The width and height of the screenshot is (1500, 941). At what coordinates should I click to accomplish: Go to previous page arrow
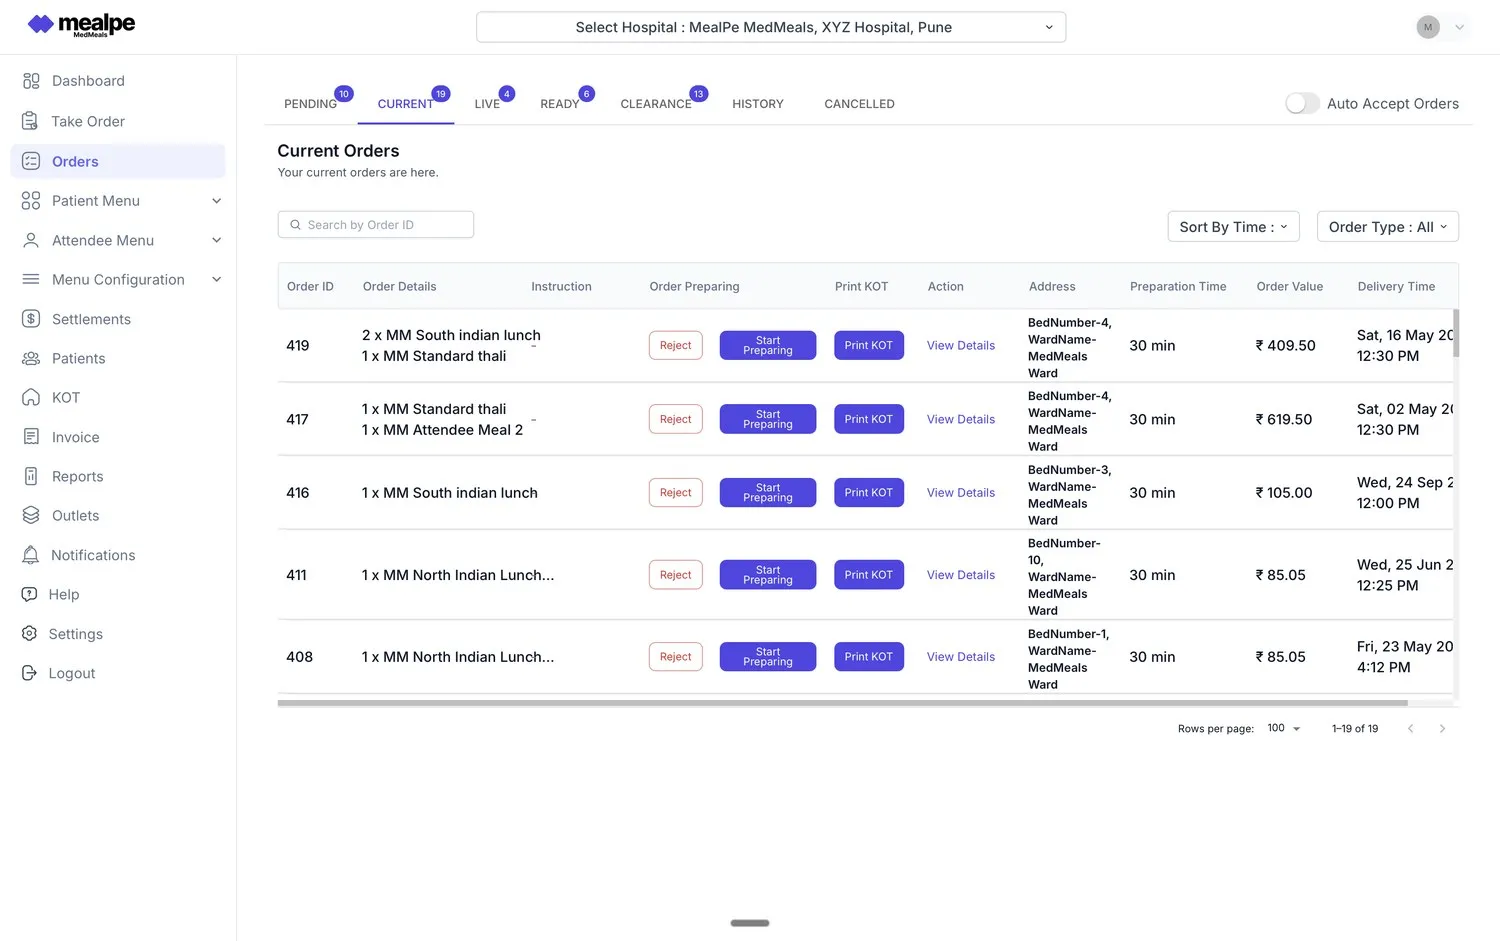tap(1410, 729)
